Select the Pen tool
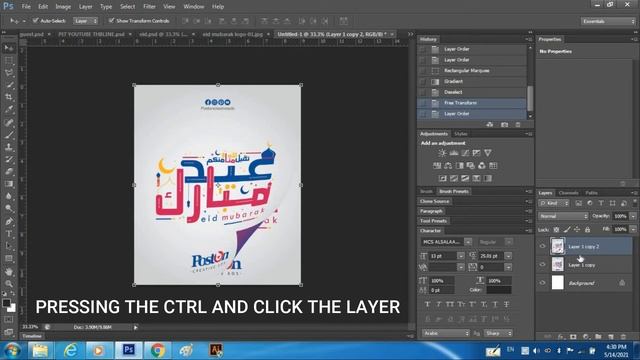 [x=9, y=221]
